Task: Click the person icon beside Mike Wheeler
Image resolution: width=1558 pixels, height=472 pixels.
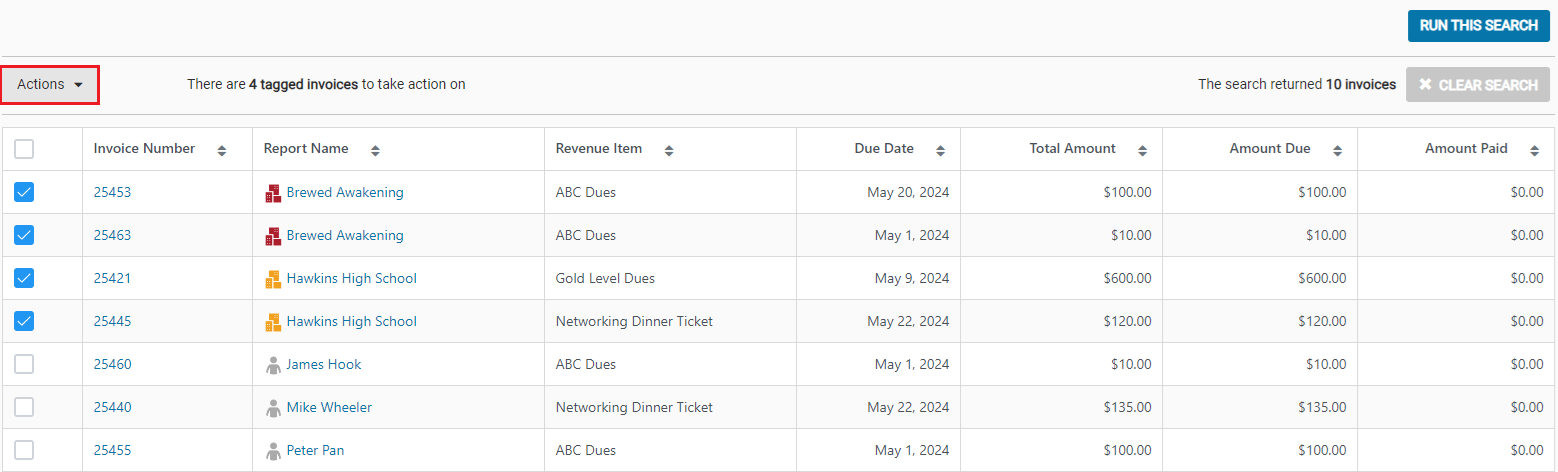Action: pos(273,408)
